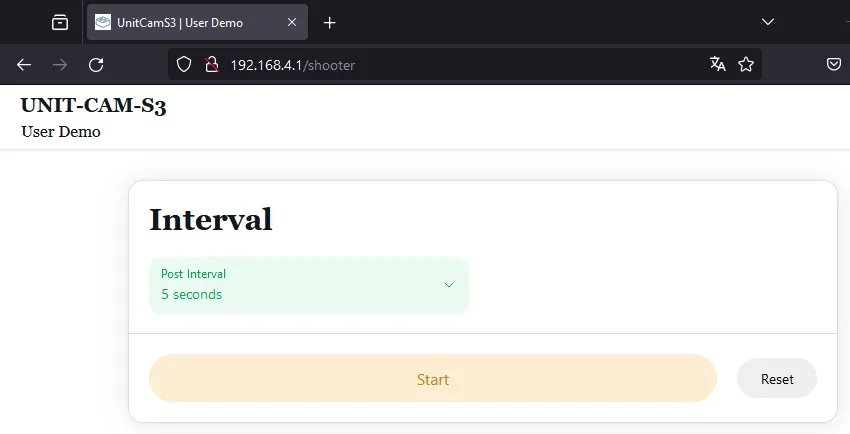Image resolution: width=850 pixels, height=434 pixels.
Task: Open a new browser tab
Action: tap(329, 22)
